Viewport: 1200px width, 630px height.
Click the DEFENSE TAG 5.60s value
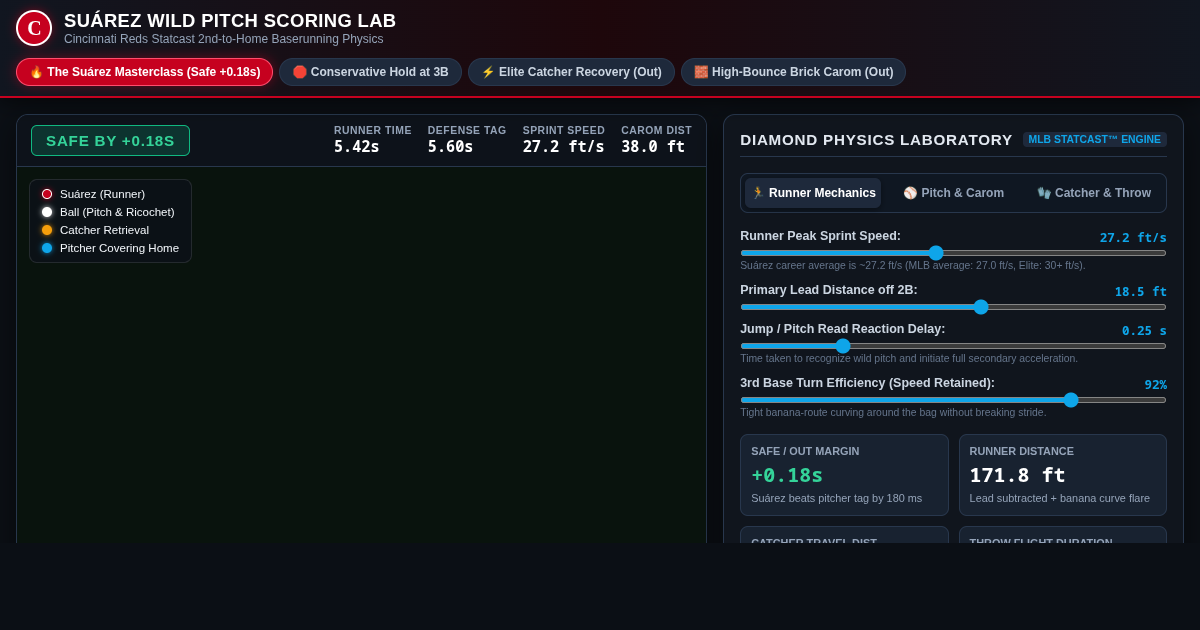coord(450,147)
